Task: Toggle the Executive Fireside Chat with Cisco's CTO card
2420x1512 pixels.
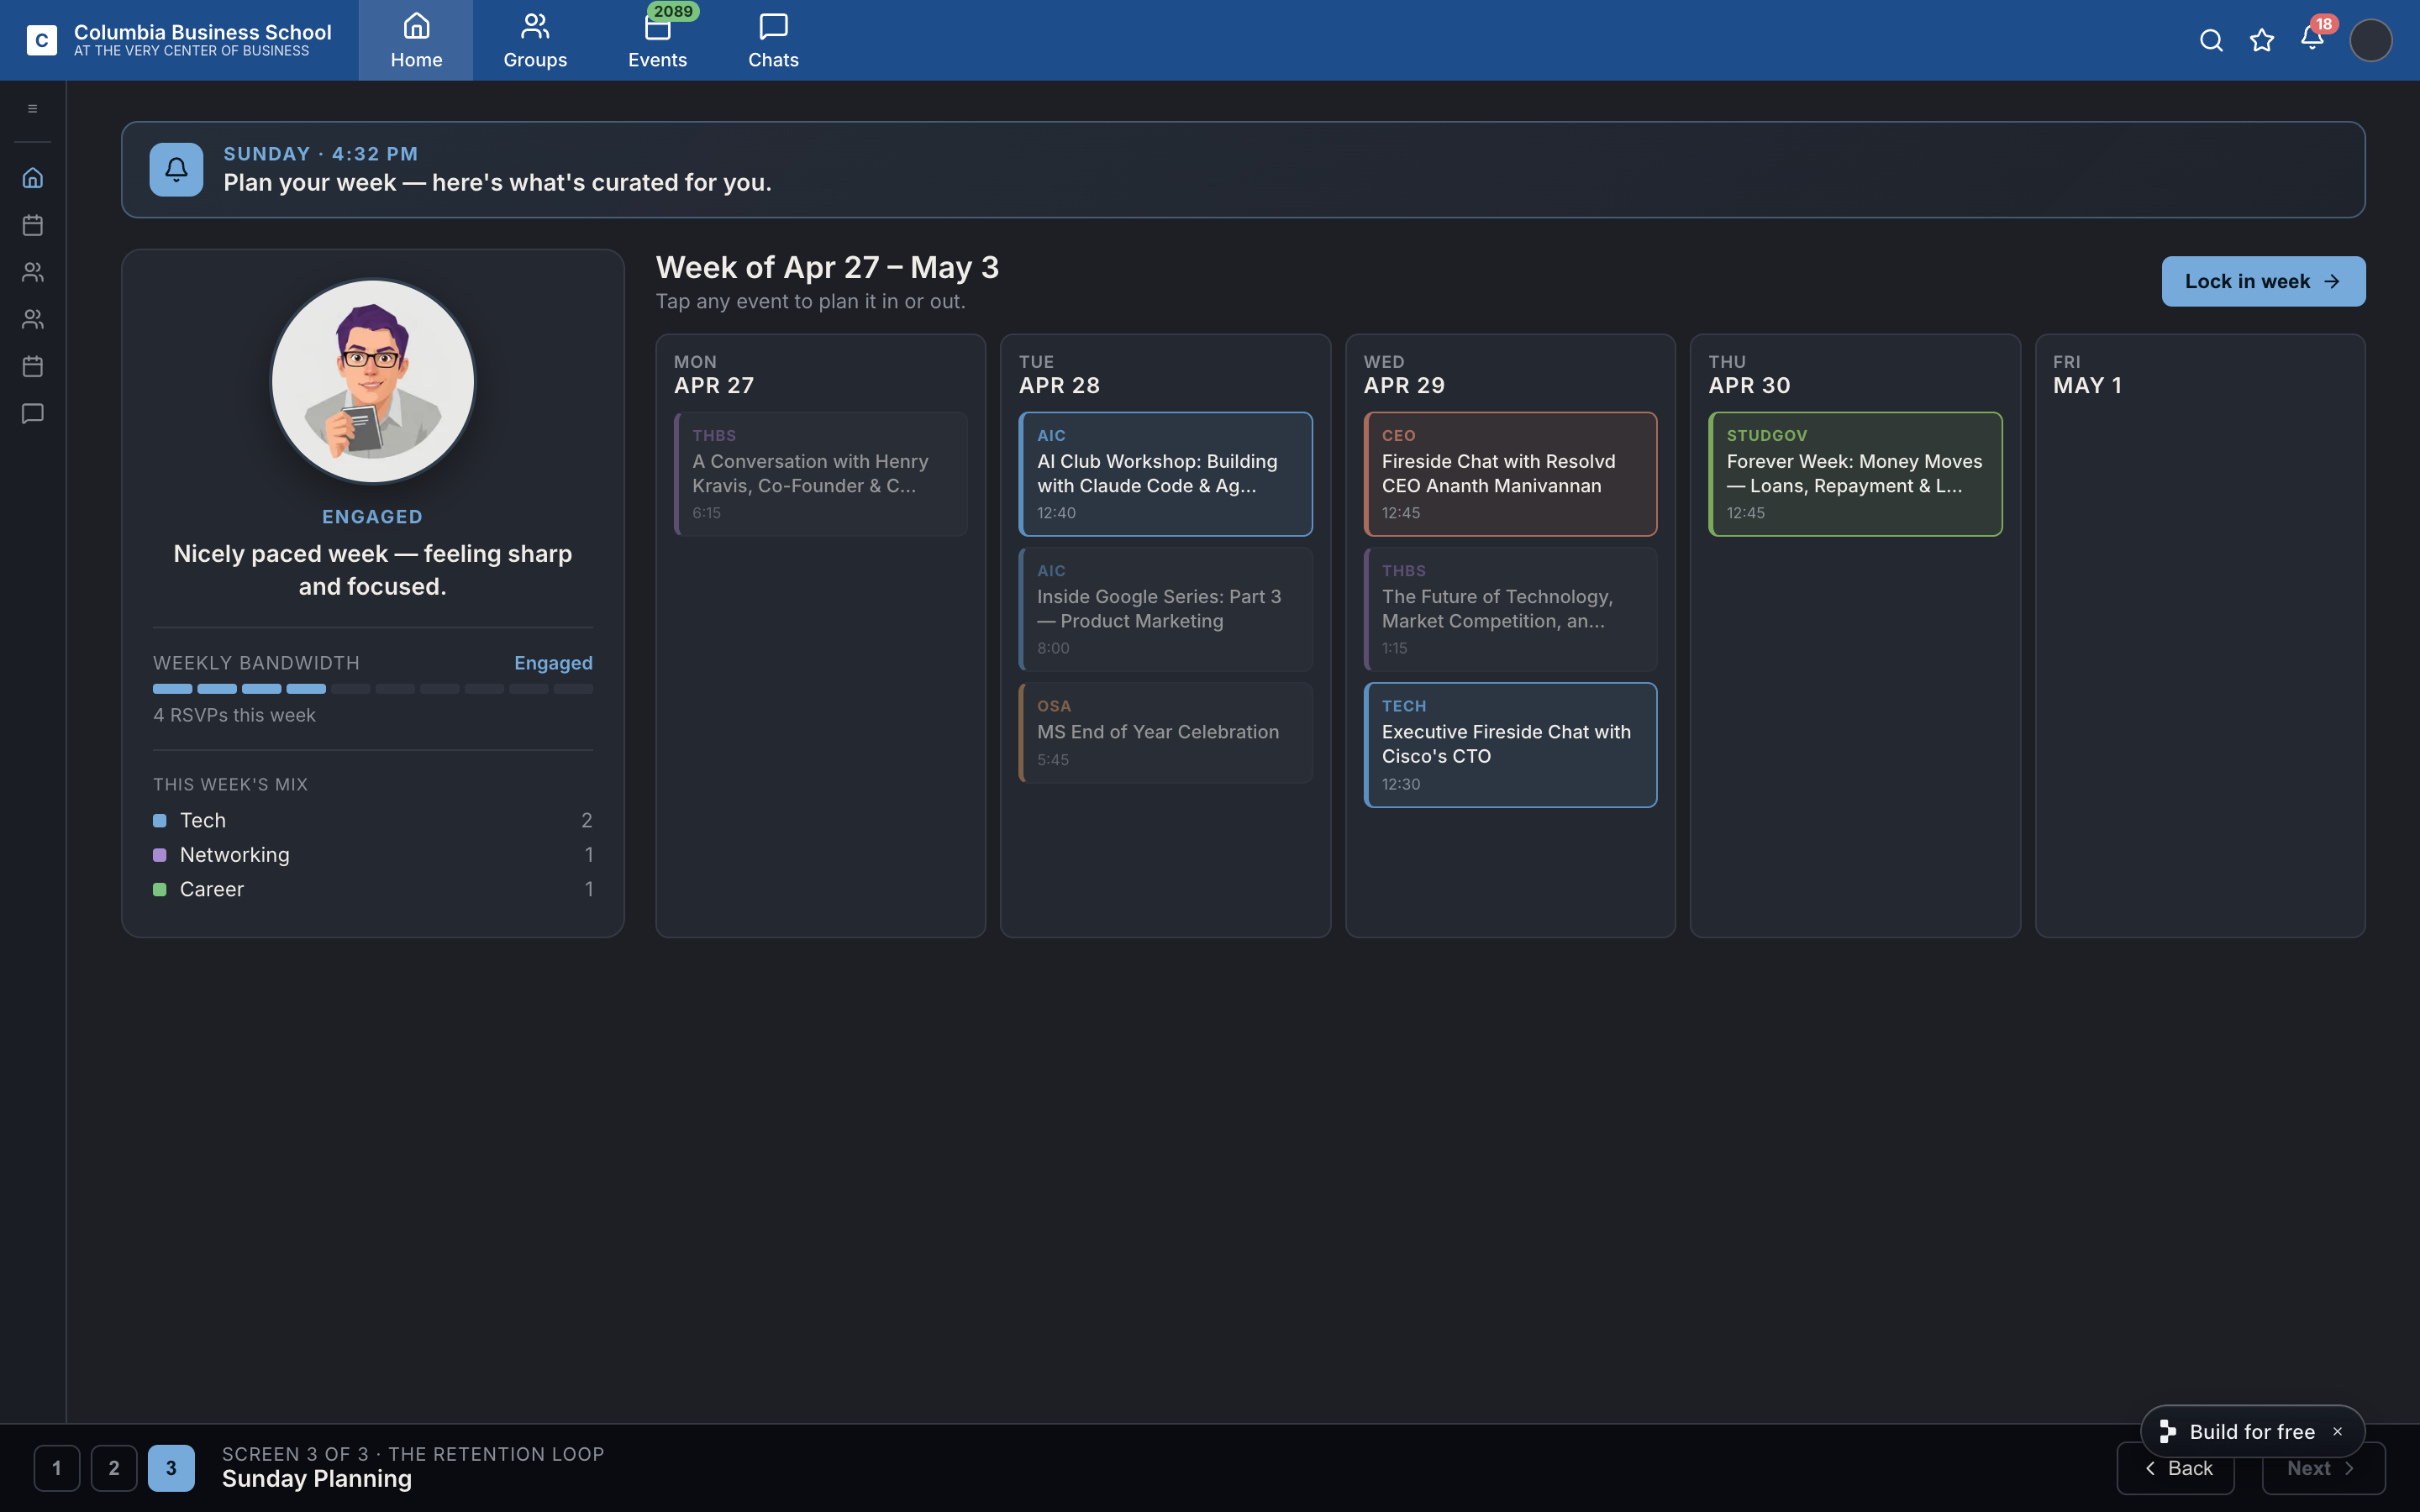Action: click(x=1510, y=745)
